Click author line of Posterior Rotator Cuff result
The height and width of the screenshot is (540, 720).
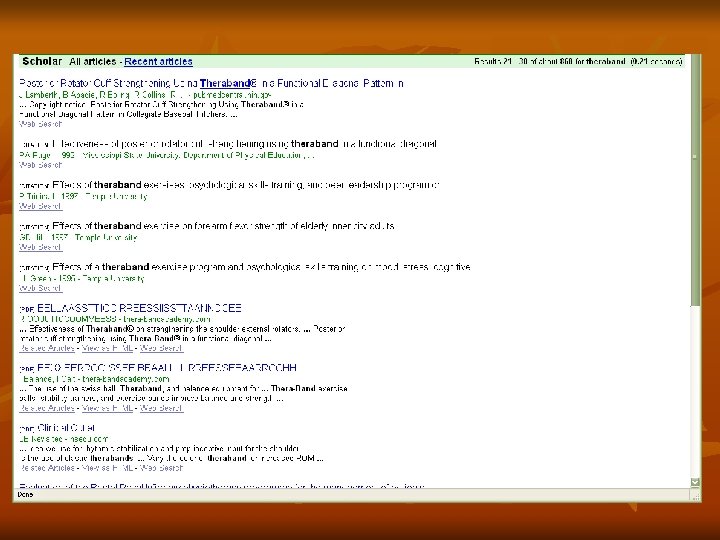click(x=145, y=95)
